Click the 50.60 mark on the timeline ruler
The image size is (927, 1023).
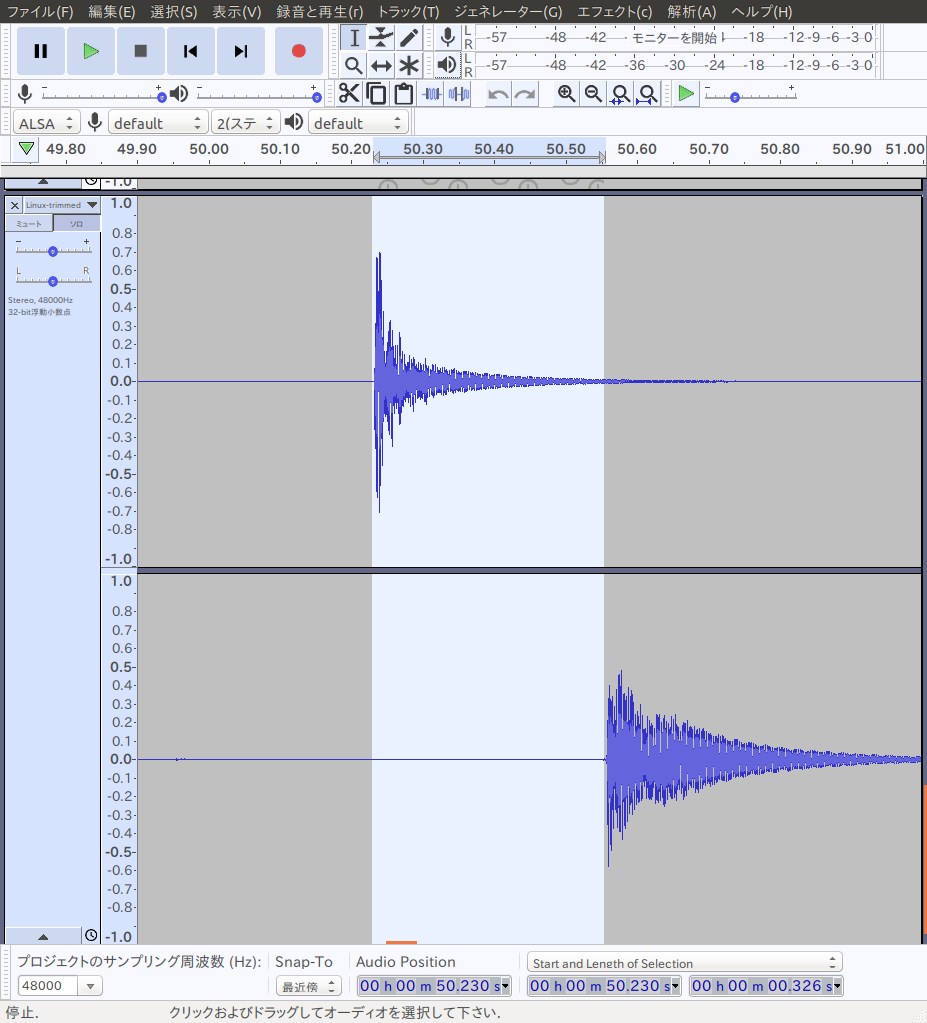coord(637,149)
